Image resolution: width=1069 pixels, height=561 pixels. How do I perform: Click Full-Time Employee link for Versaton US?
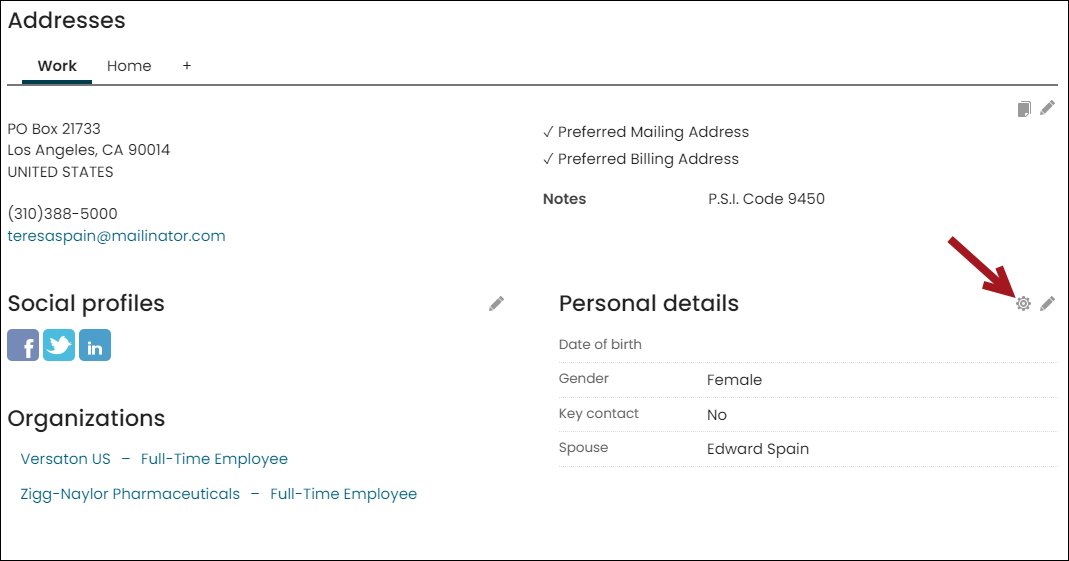(x=214, y=459)
